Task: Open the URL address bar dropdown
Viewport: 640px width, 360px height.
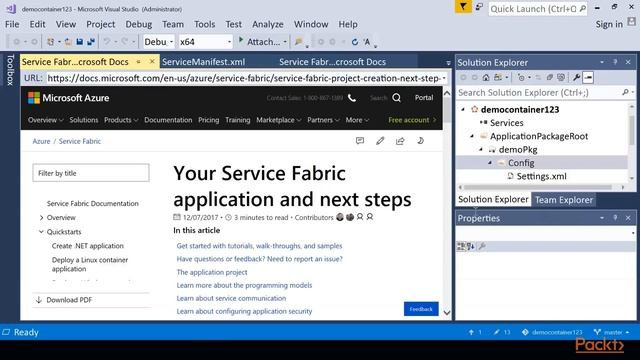Action: pyautogui.click(x=444, y=78)
